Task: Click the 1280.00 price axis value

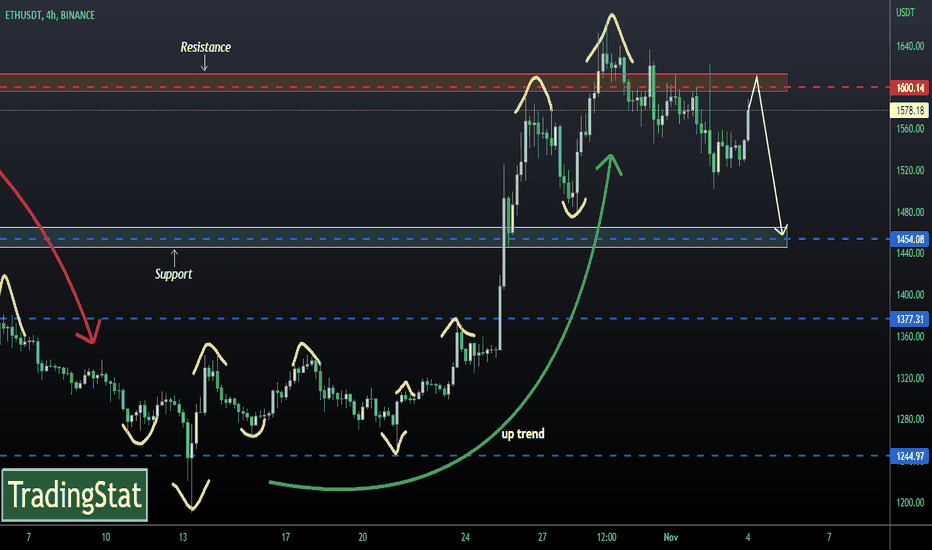Action: [910, 419]
